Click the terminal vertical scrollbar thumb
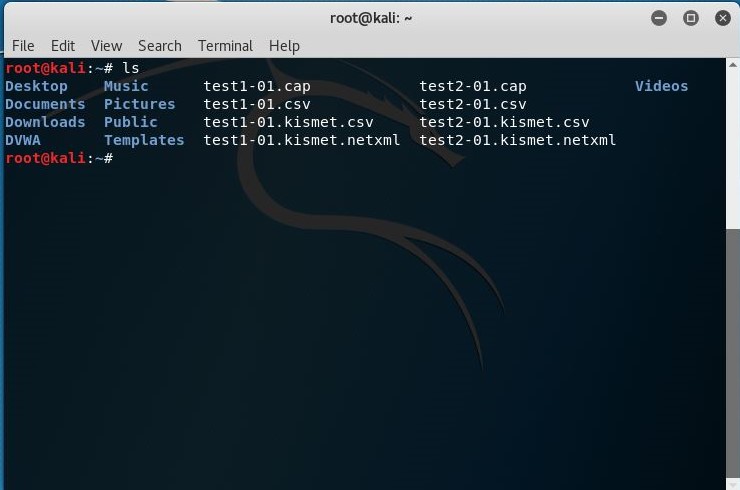Image resolution: width=740 pixels, height=490 pixels. [732, 354]
